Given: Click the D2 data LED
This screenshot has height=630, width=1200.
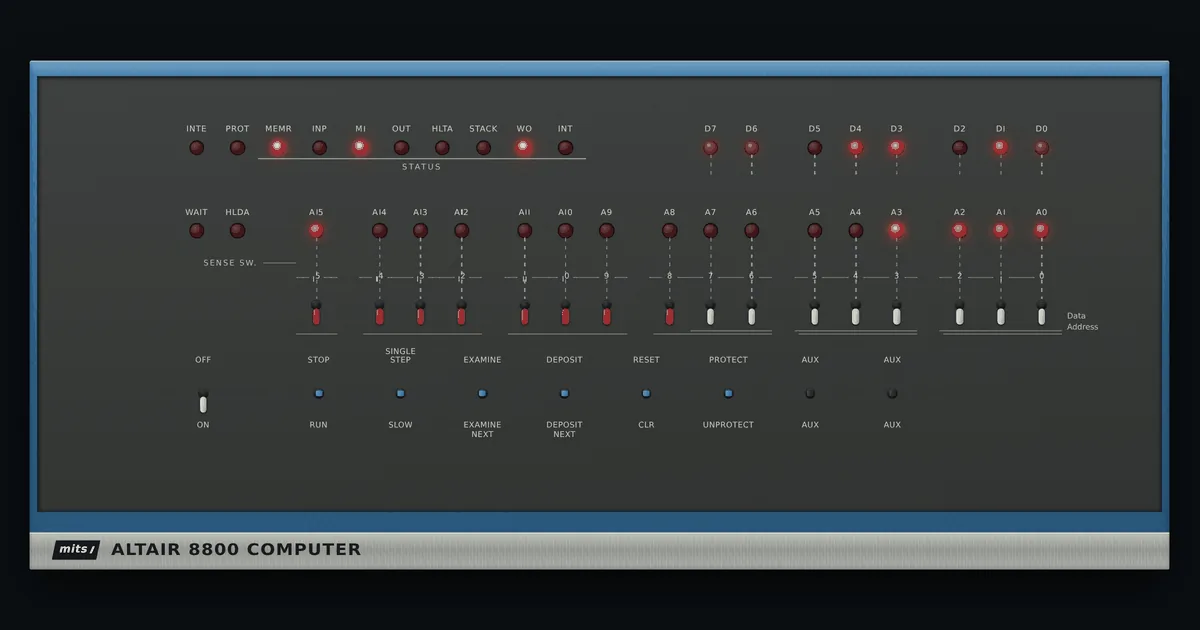Looking at the screenshot, I should tap(959, 147).
